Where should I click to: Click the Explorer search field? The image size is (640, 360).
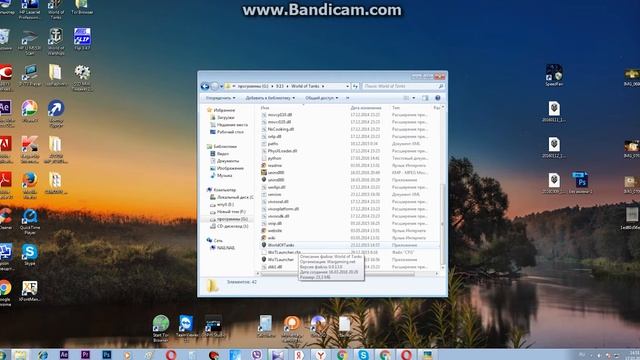point(403,86)
